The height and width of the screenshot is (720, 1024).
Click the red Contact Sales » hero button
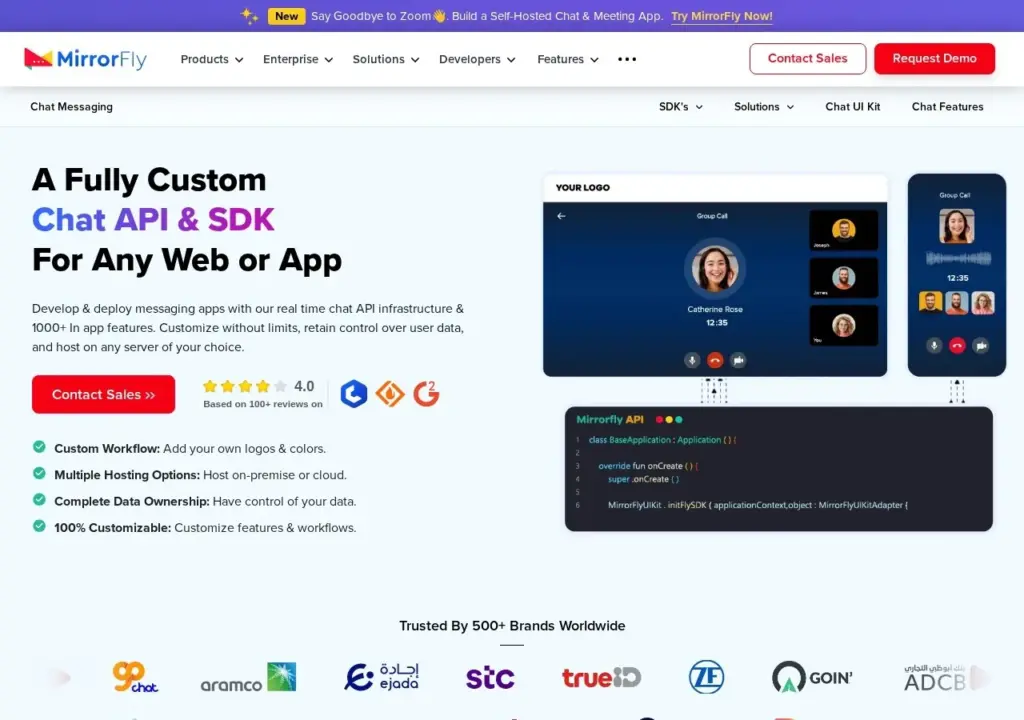(x=103, y=394)
